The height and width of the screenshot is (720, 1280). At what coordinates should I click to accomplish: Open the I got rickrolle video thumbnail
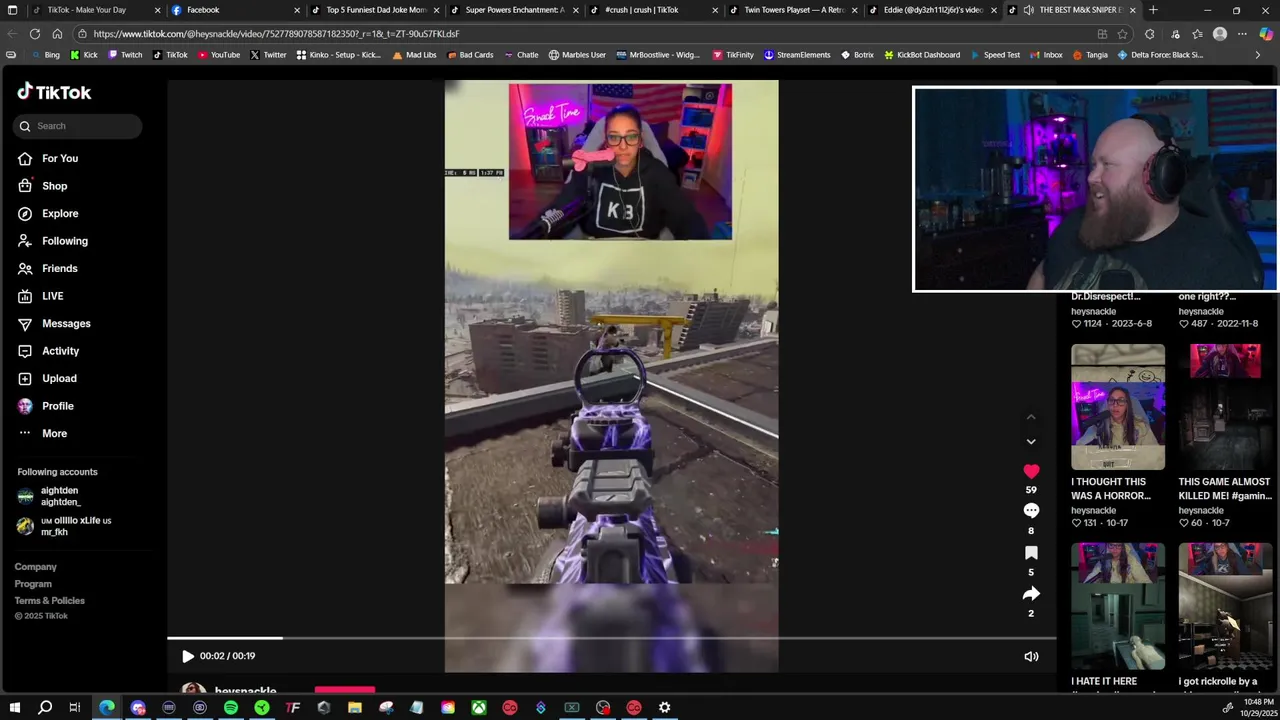(1225, 606)
